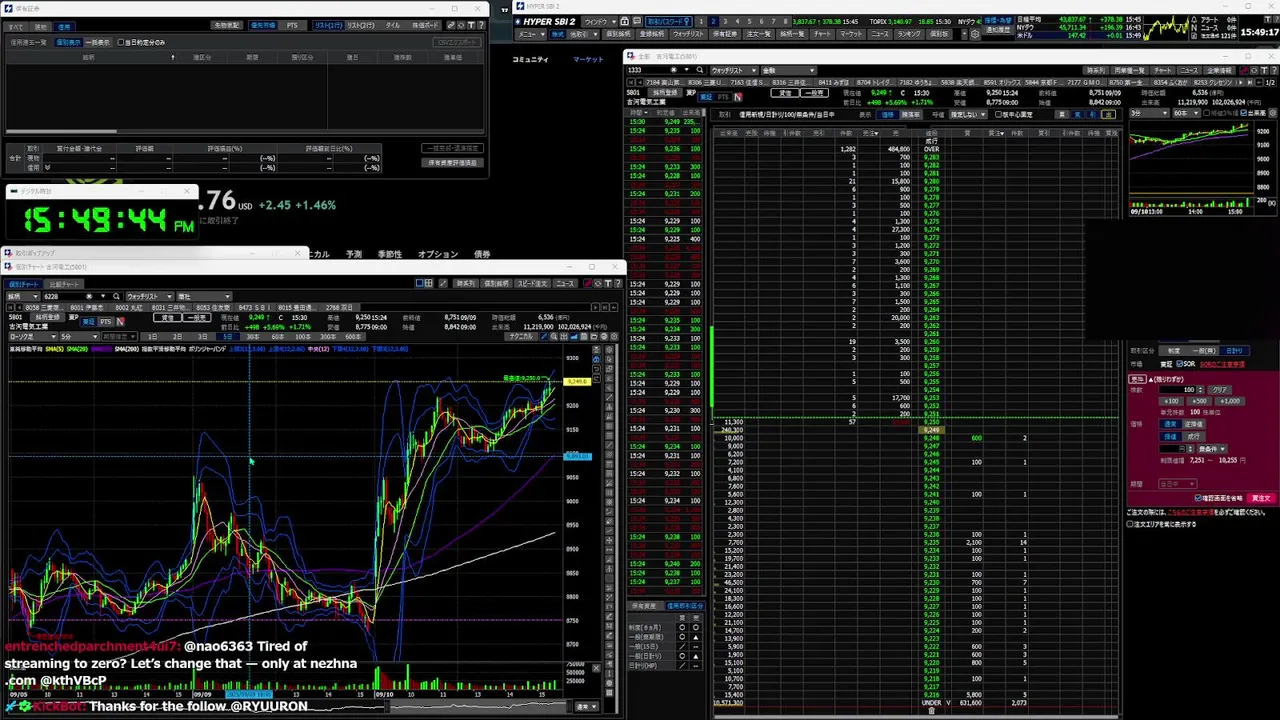The width and height of the screenshot is (1280, 720).
Task: Click workspace number 3 in HYPER SBI 2
Action: [x=725, y=21]
